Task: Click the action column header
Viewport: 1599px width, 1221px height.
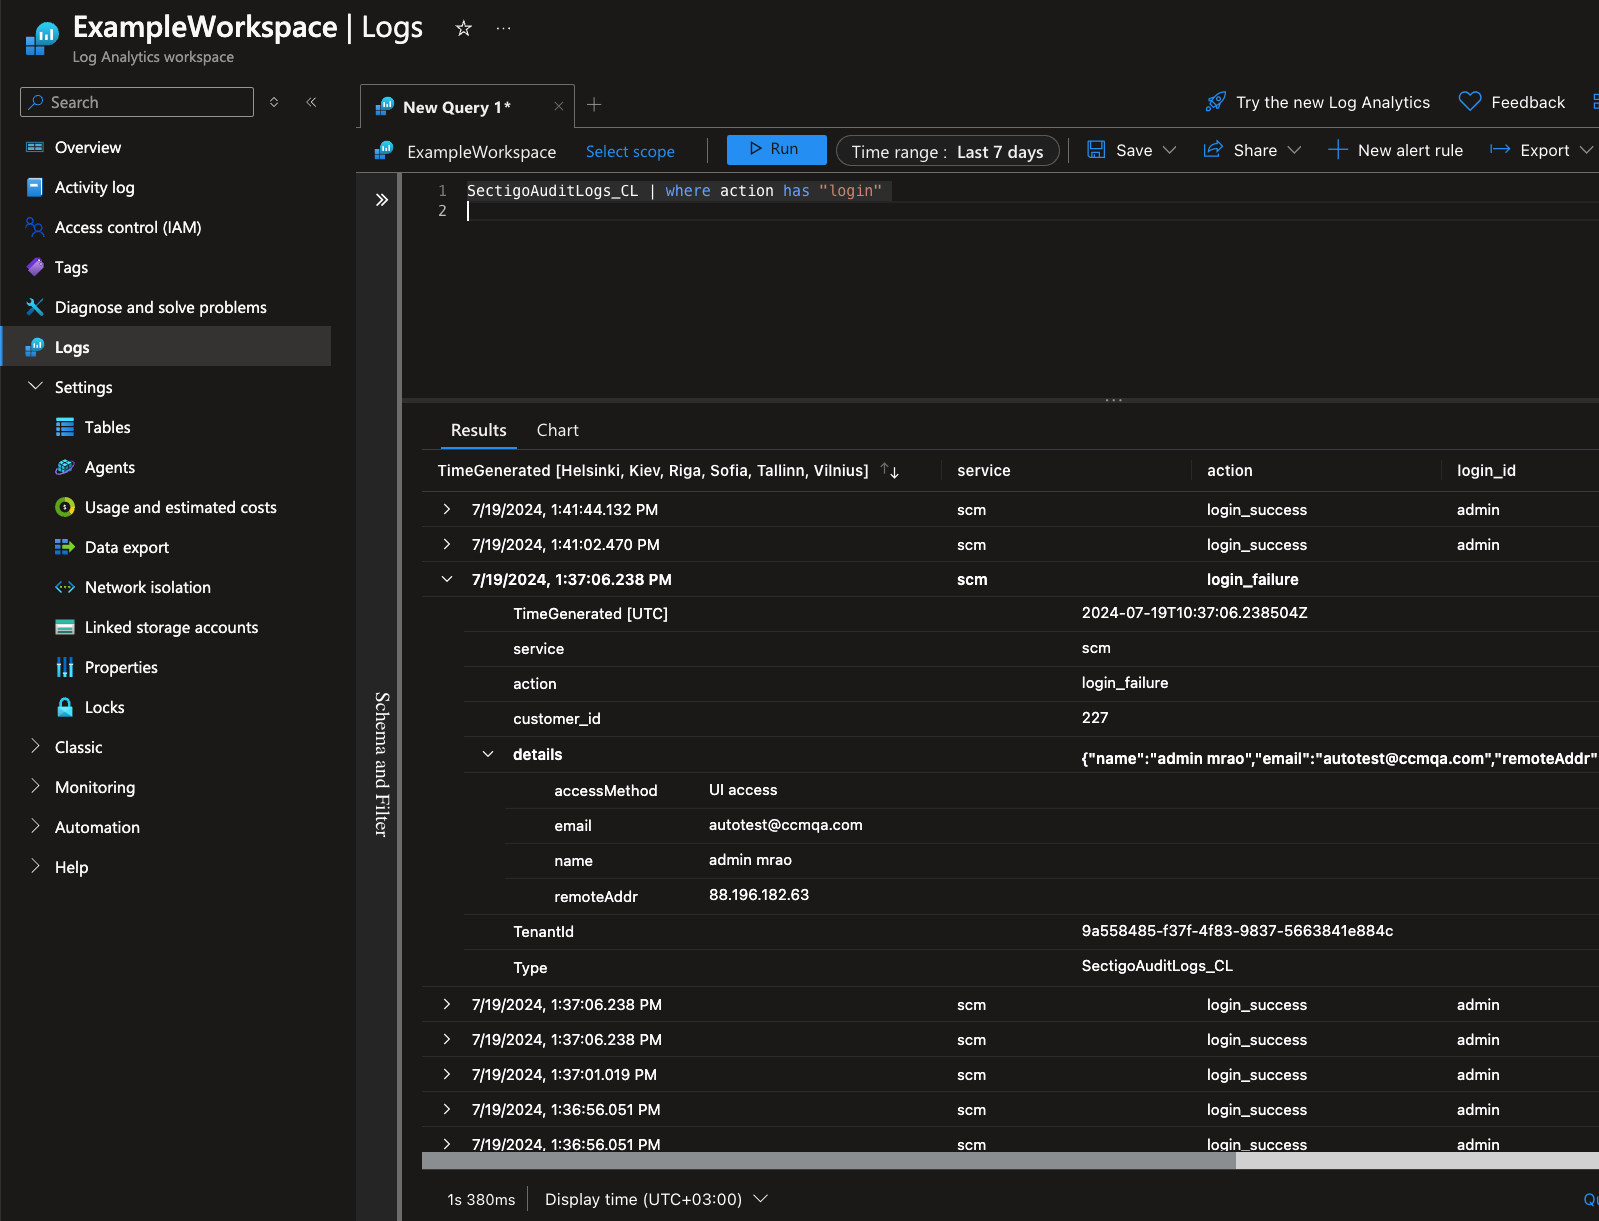Action: (1229, 470)
